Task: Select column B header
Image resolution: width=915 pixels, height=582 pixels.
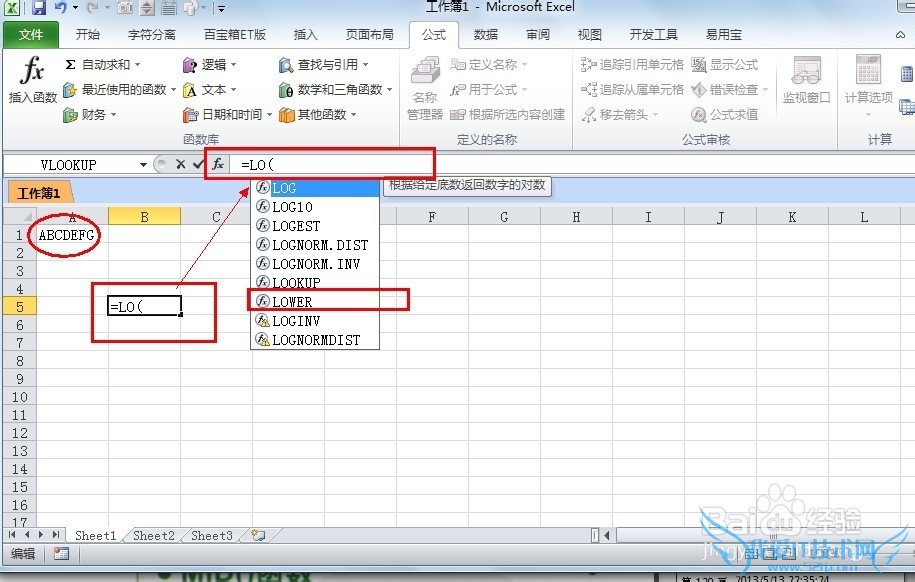Action: click(144, 217)
